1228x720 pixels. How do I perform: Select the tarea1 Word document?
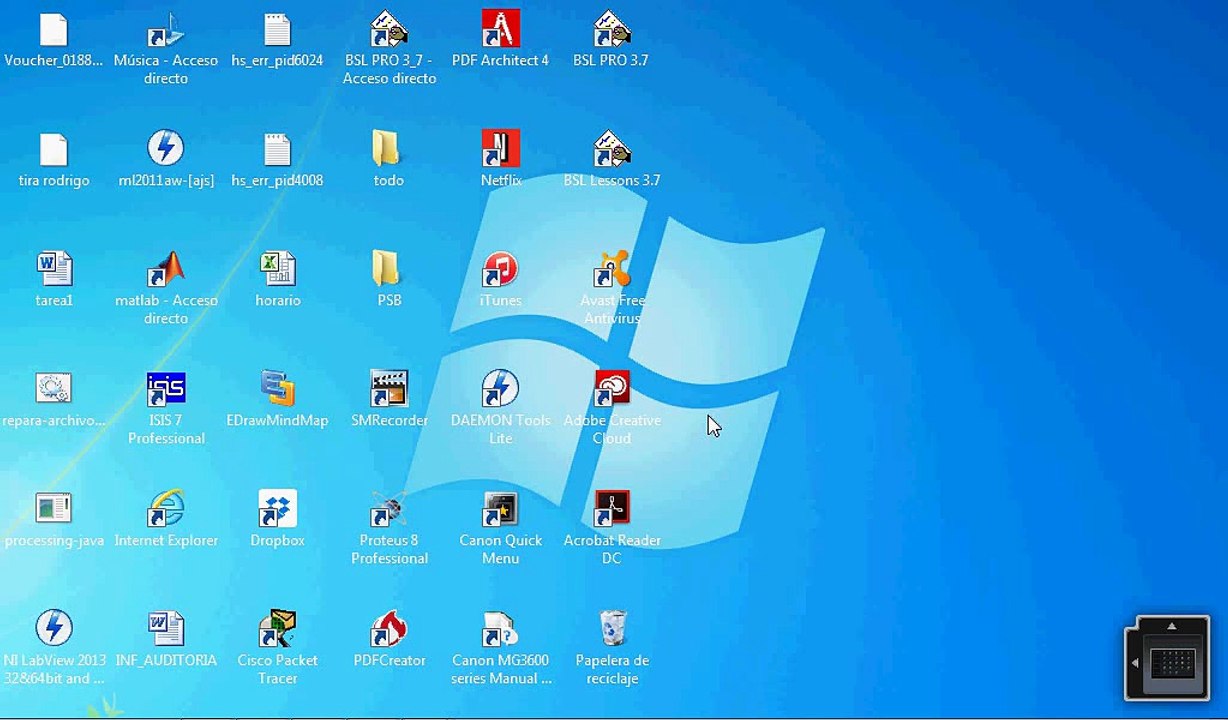pos(54,269)
